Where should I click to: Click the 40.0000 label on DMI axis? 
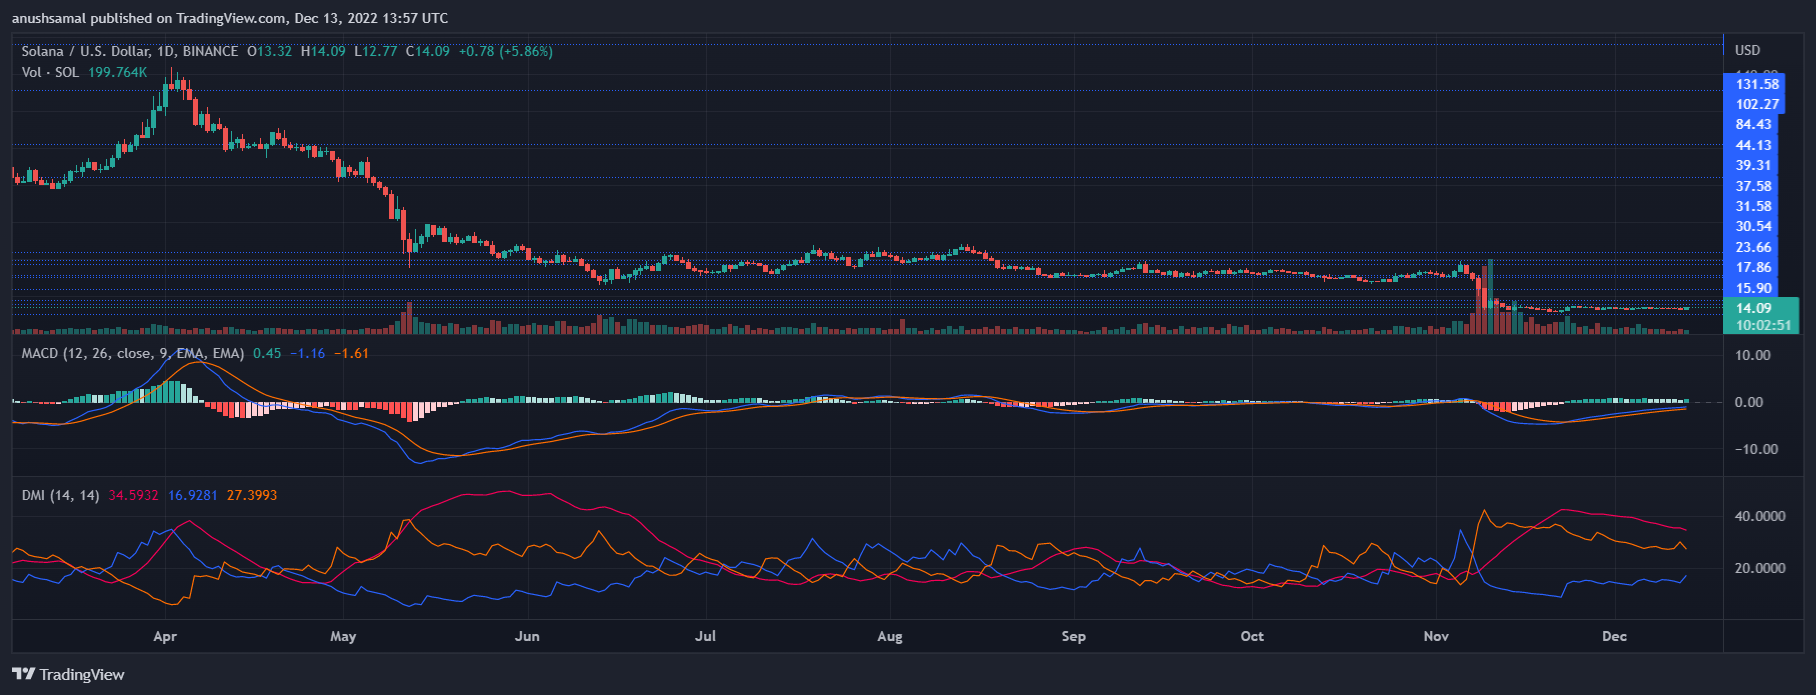click(x=1759, y=516)
